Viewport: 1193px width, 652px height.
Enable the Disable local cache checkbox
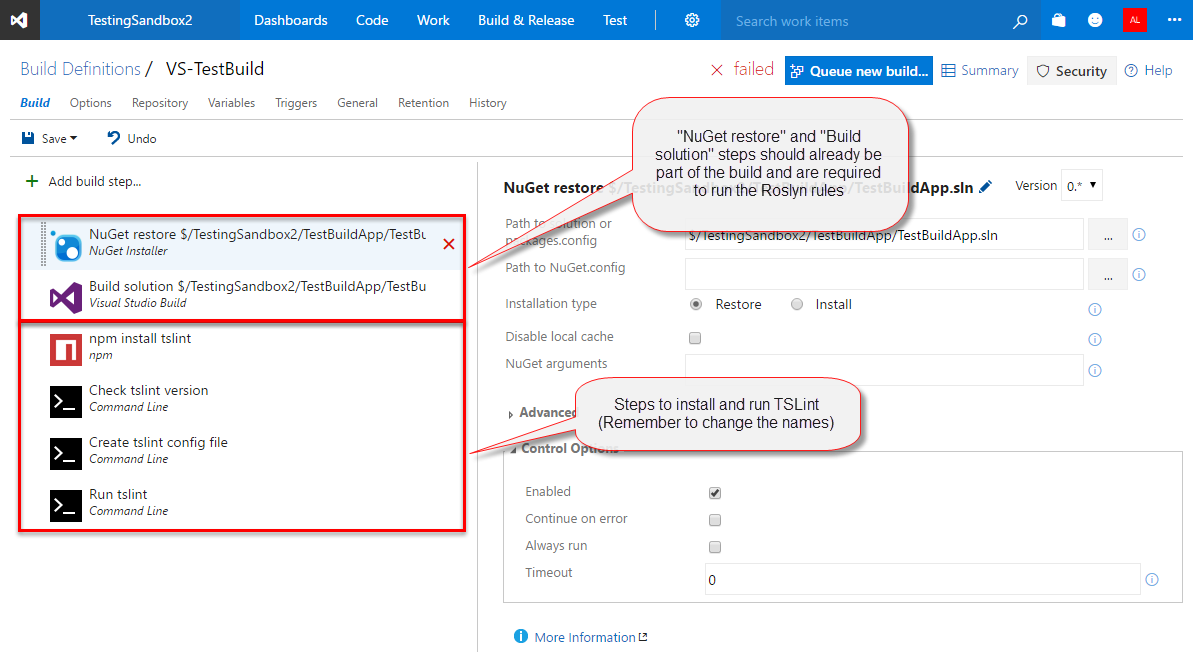point(695,338)
